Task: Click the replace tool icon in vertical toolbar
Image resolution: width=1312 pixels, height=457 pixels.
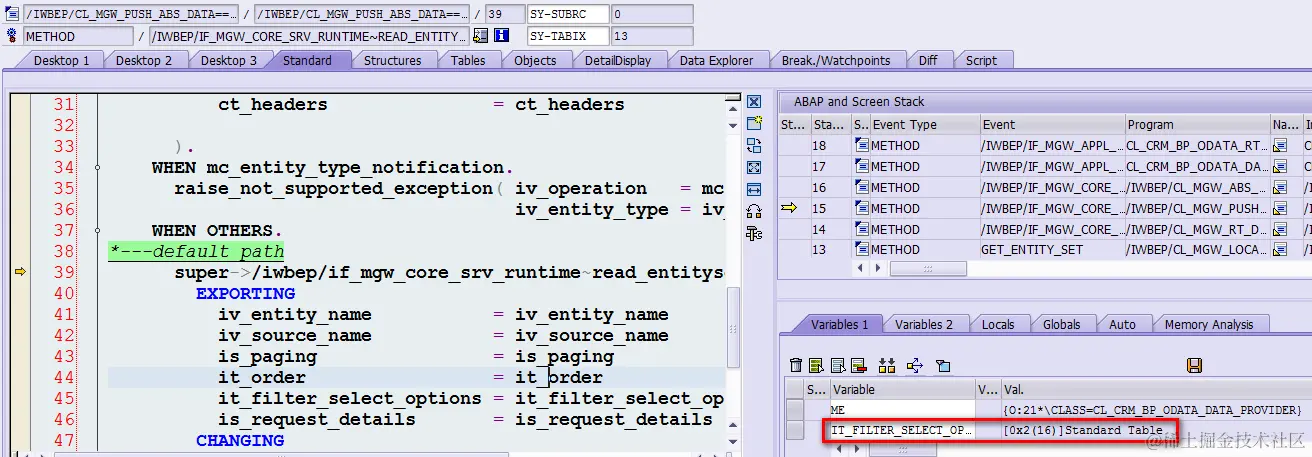Action: click(754, 145)
